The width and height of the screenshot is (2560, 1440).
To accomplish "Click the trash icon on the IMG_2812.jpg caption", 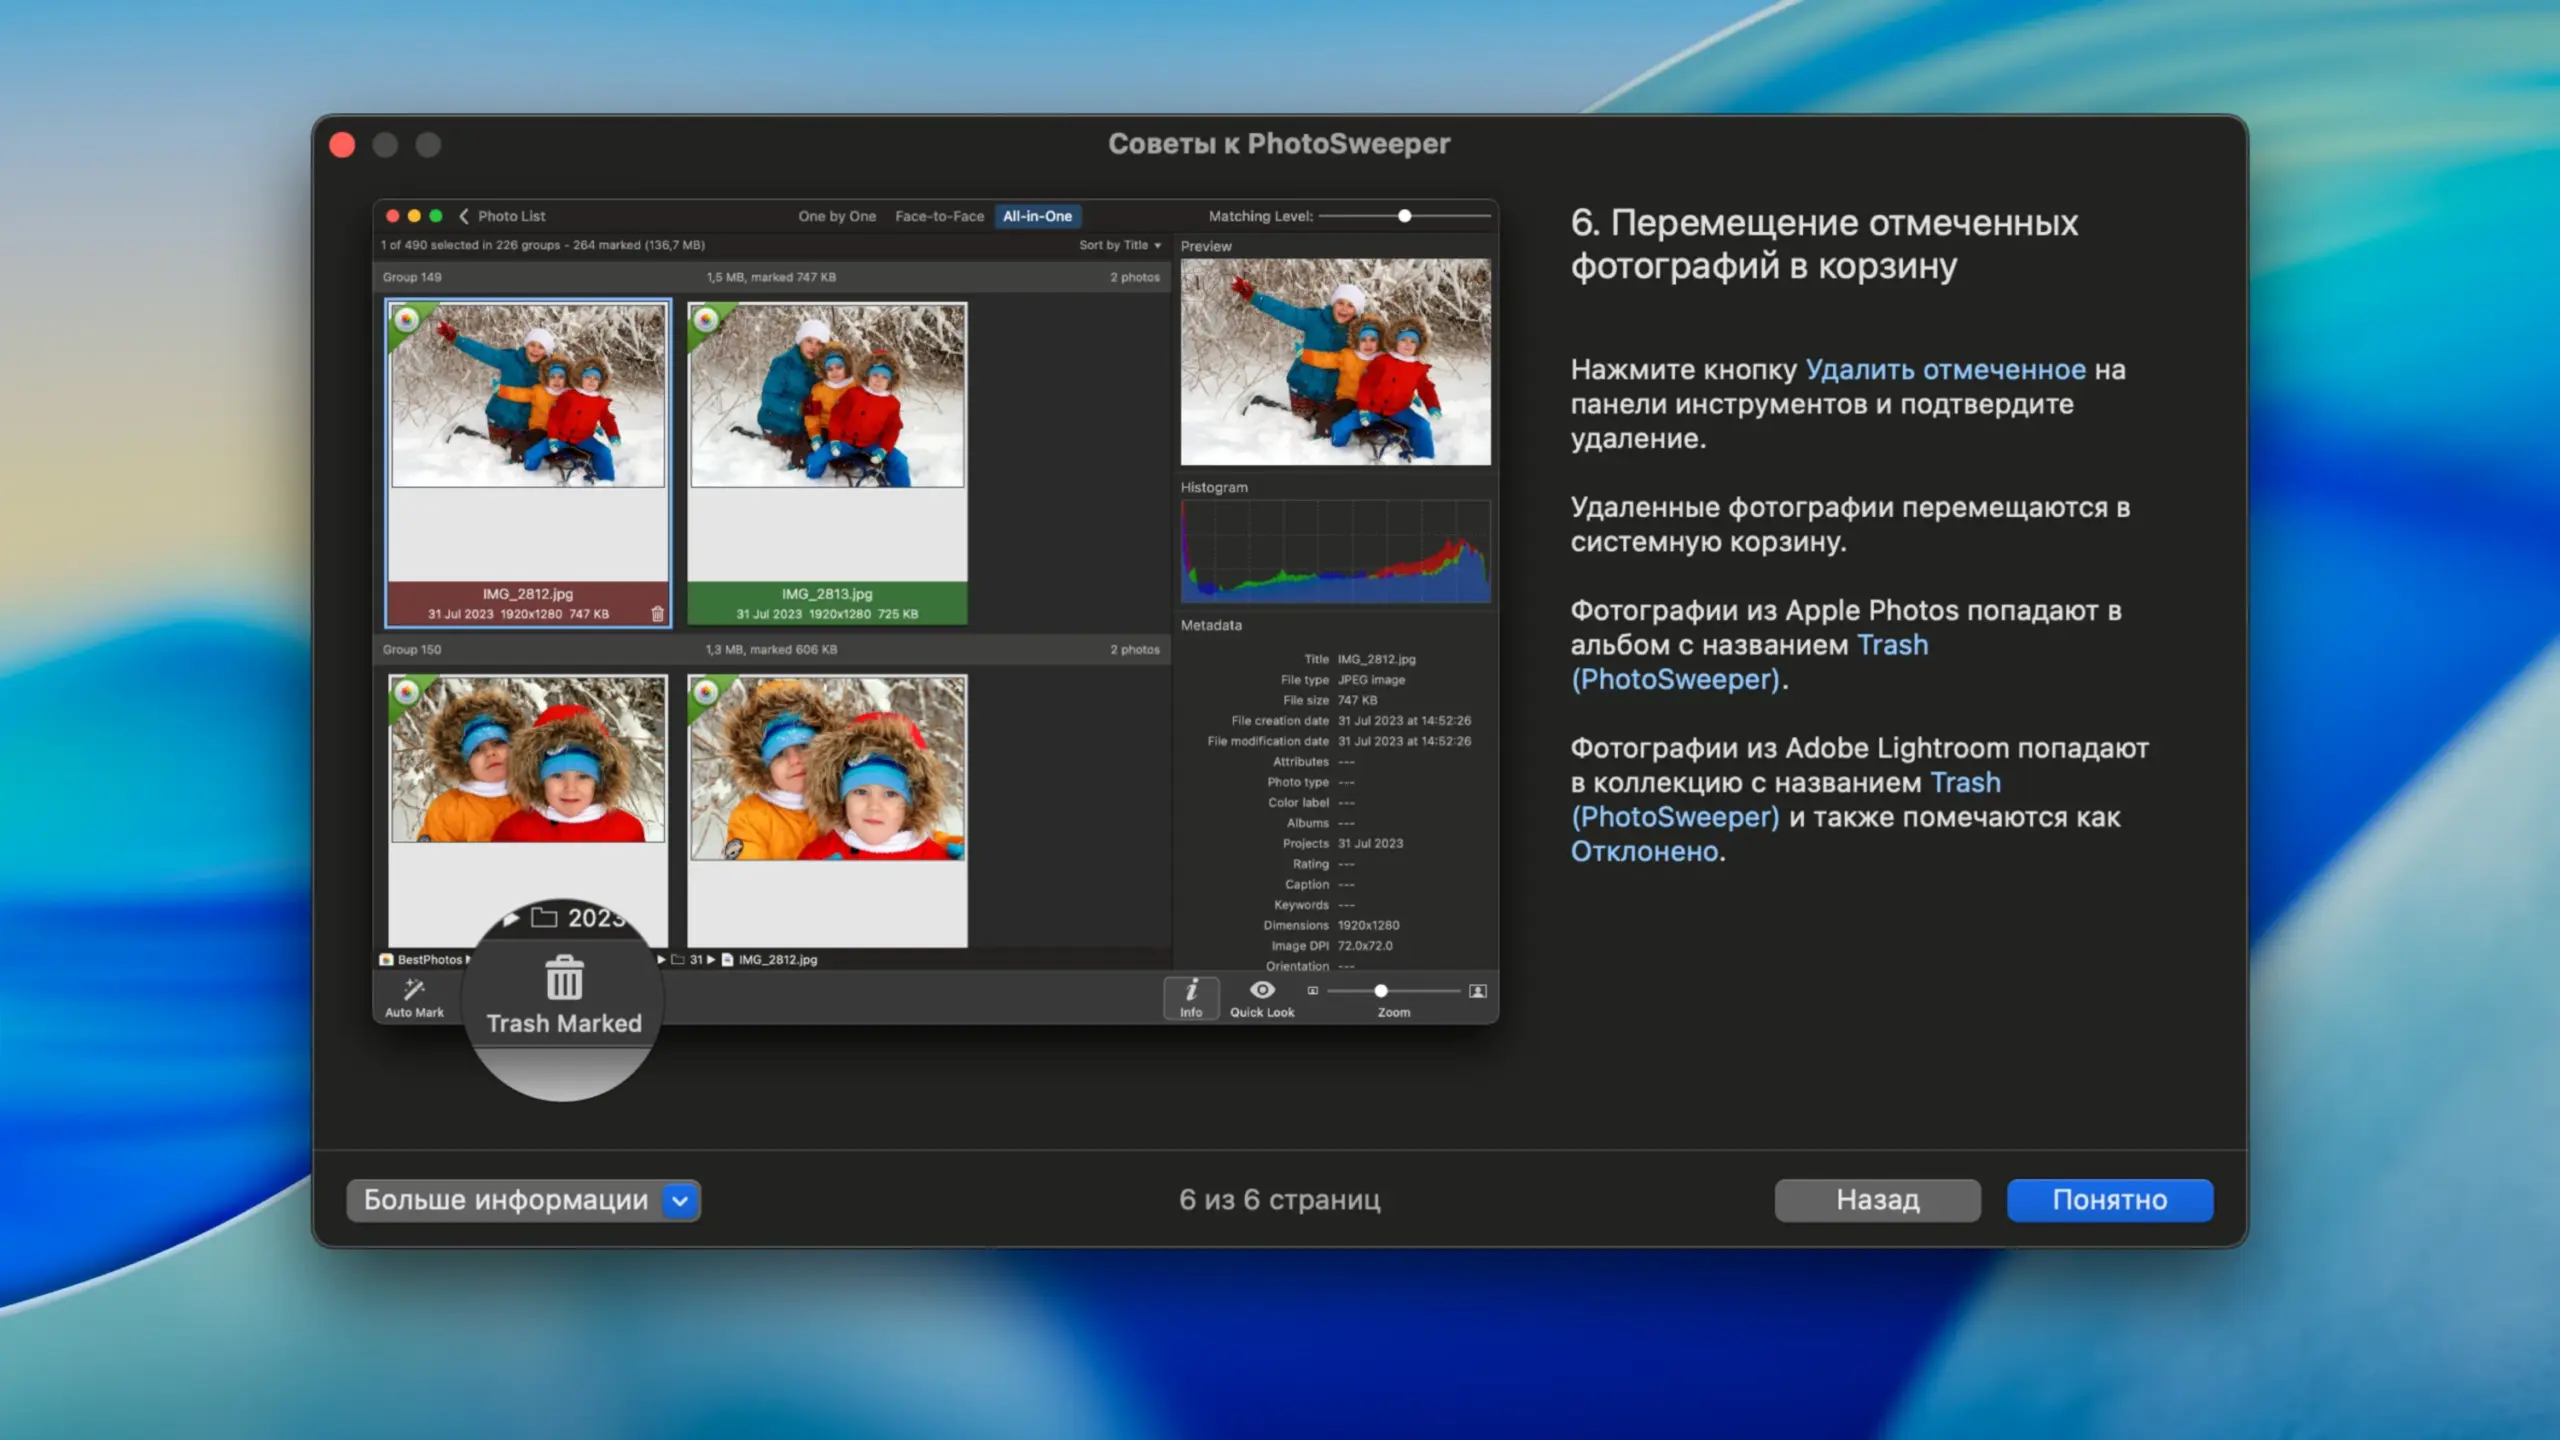I will click(657, 614).
